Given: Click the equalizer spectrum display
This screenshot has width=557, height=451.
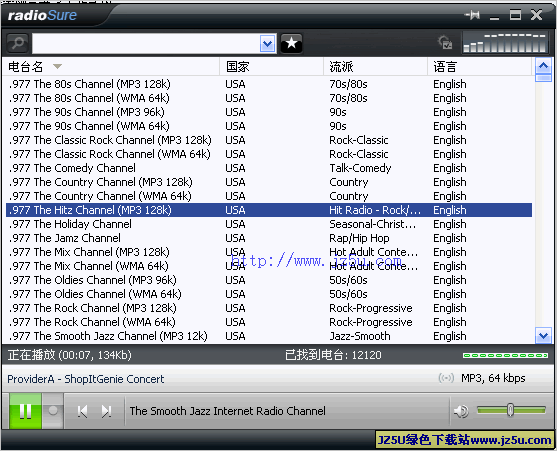Looking at the screenshot, I should point(505,43).
